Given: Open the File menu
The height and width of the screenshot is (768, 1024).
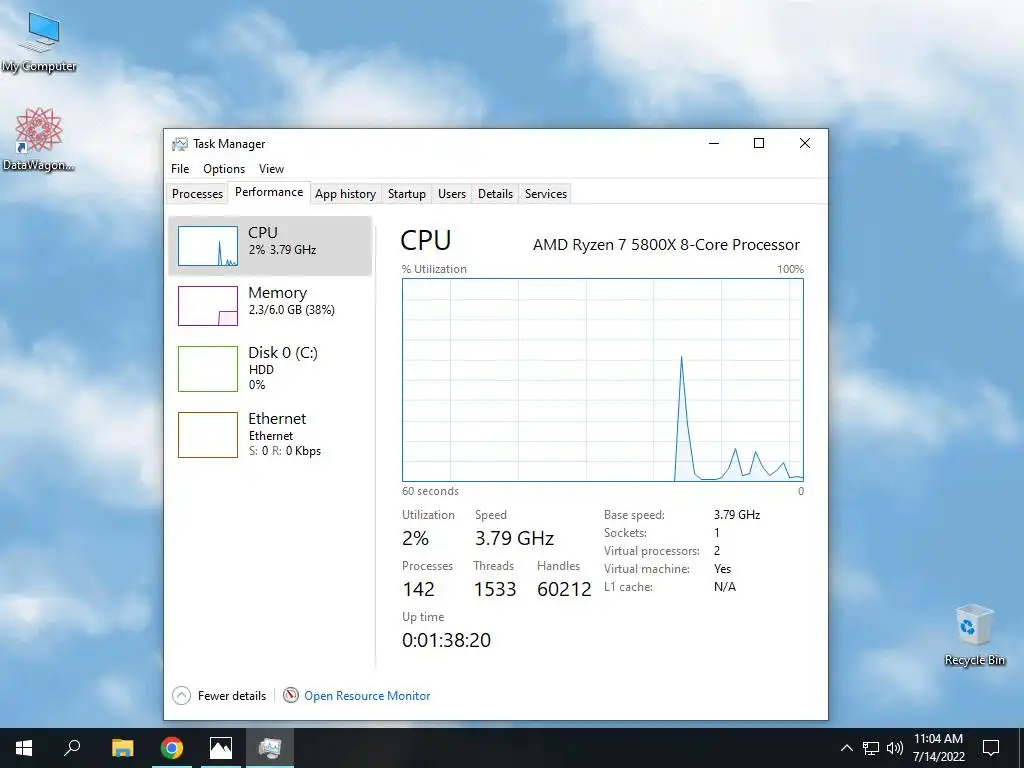Looking at the screenshot, I should pos(180,168).
